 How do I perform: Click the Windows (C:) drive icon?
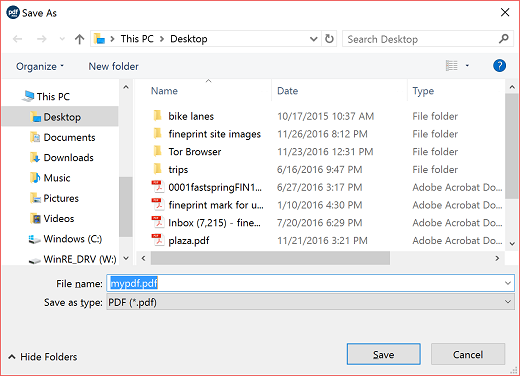coord(34,239)
